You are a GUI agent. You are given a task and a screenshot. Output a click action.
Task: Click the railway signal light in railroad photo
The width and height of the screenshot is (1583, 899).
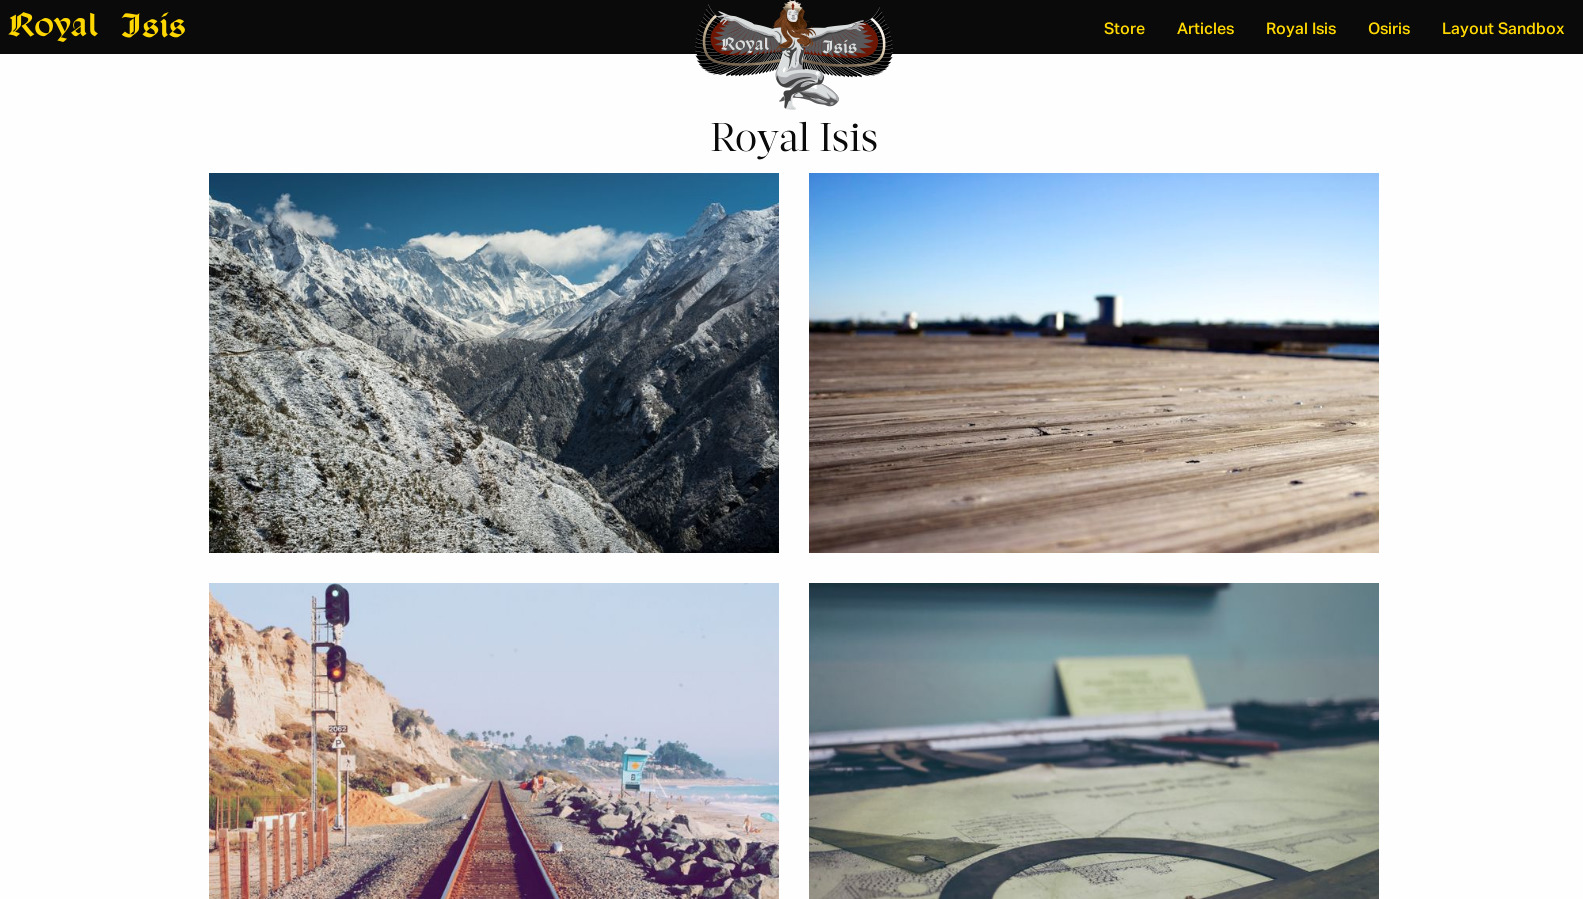337,633
